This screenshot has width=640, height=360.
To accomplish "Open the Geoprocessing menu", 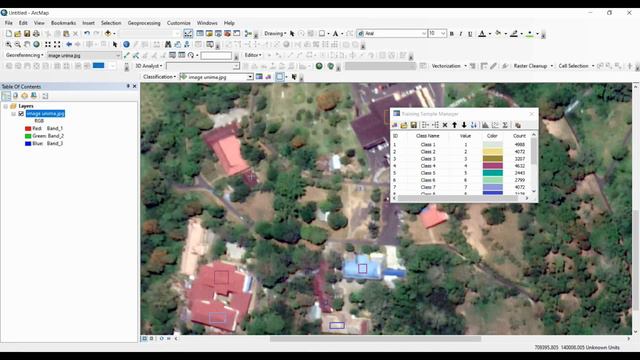I will tap(144, 23).
